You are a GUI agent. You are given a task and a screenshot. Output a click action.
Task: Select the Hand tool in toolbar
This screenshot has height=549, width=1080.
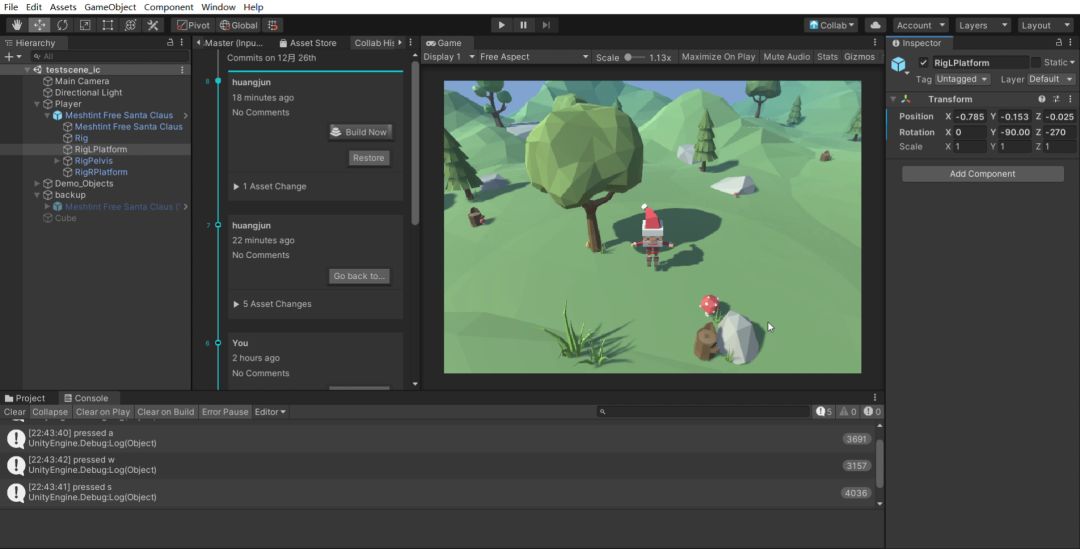[x=16, y=25]
